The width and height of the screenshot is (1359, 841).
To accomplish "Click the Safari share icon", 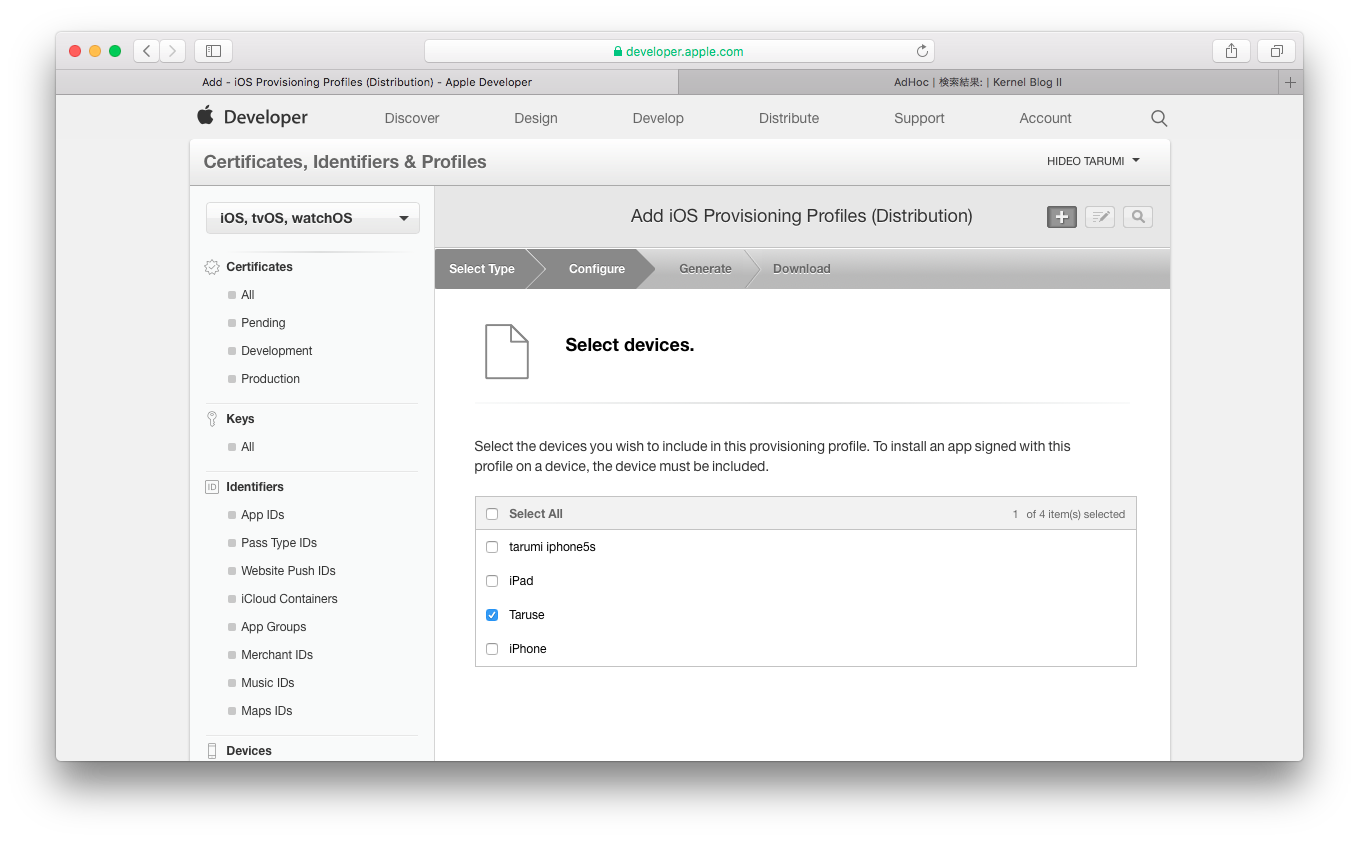I will [1231, 51].
